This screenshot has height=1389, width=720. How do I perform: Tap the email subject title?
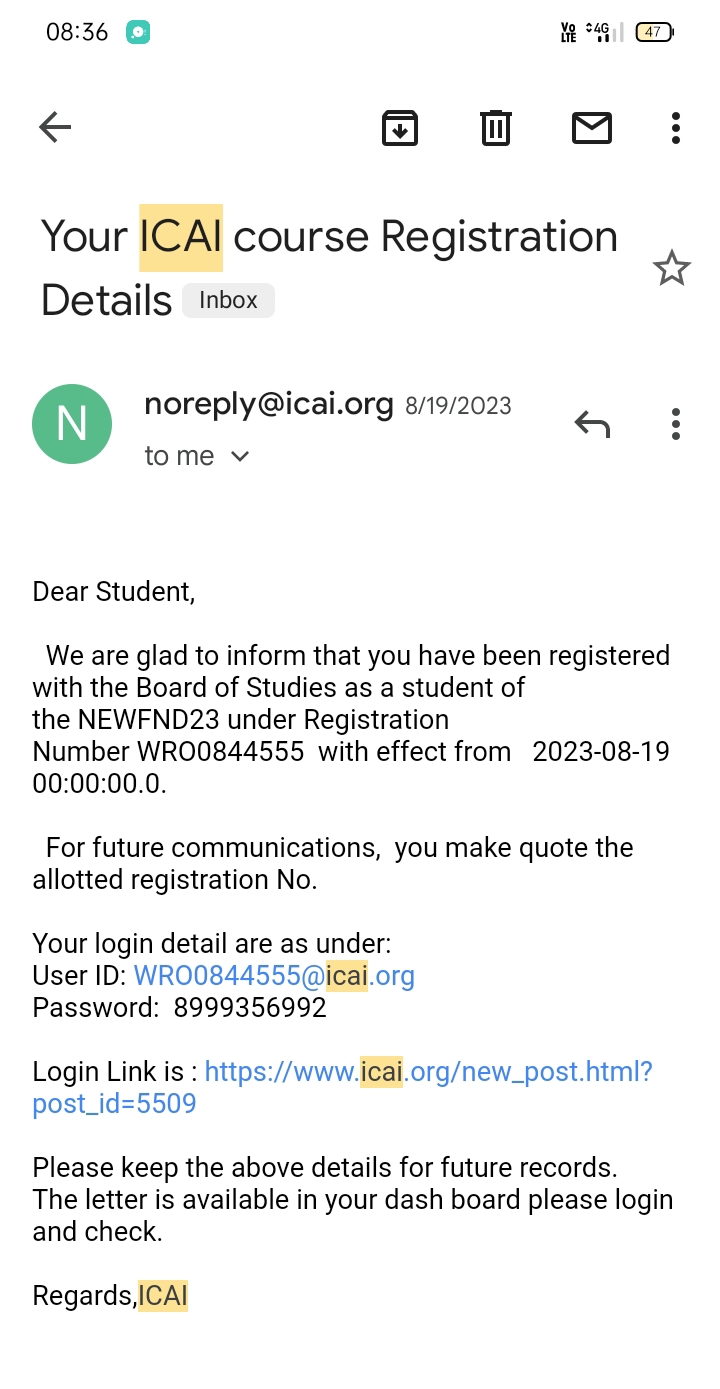[x=329, y=267]
